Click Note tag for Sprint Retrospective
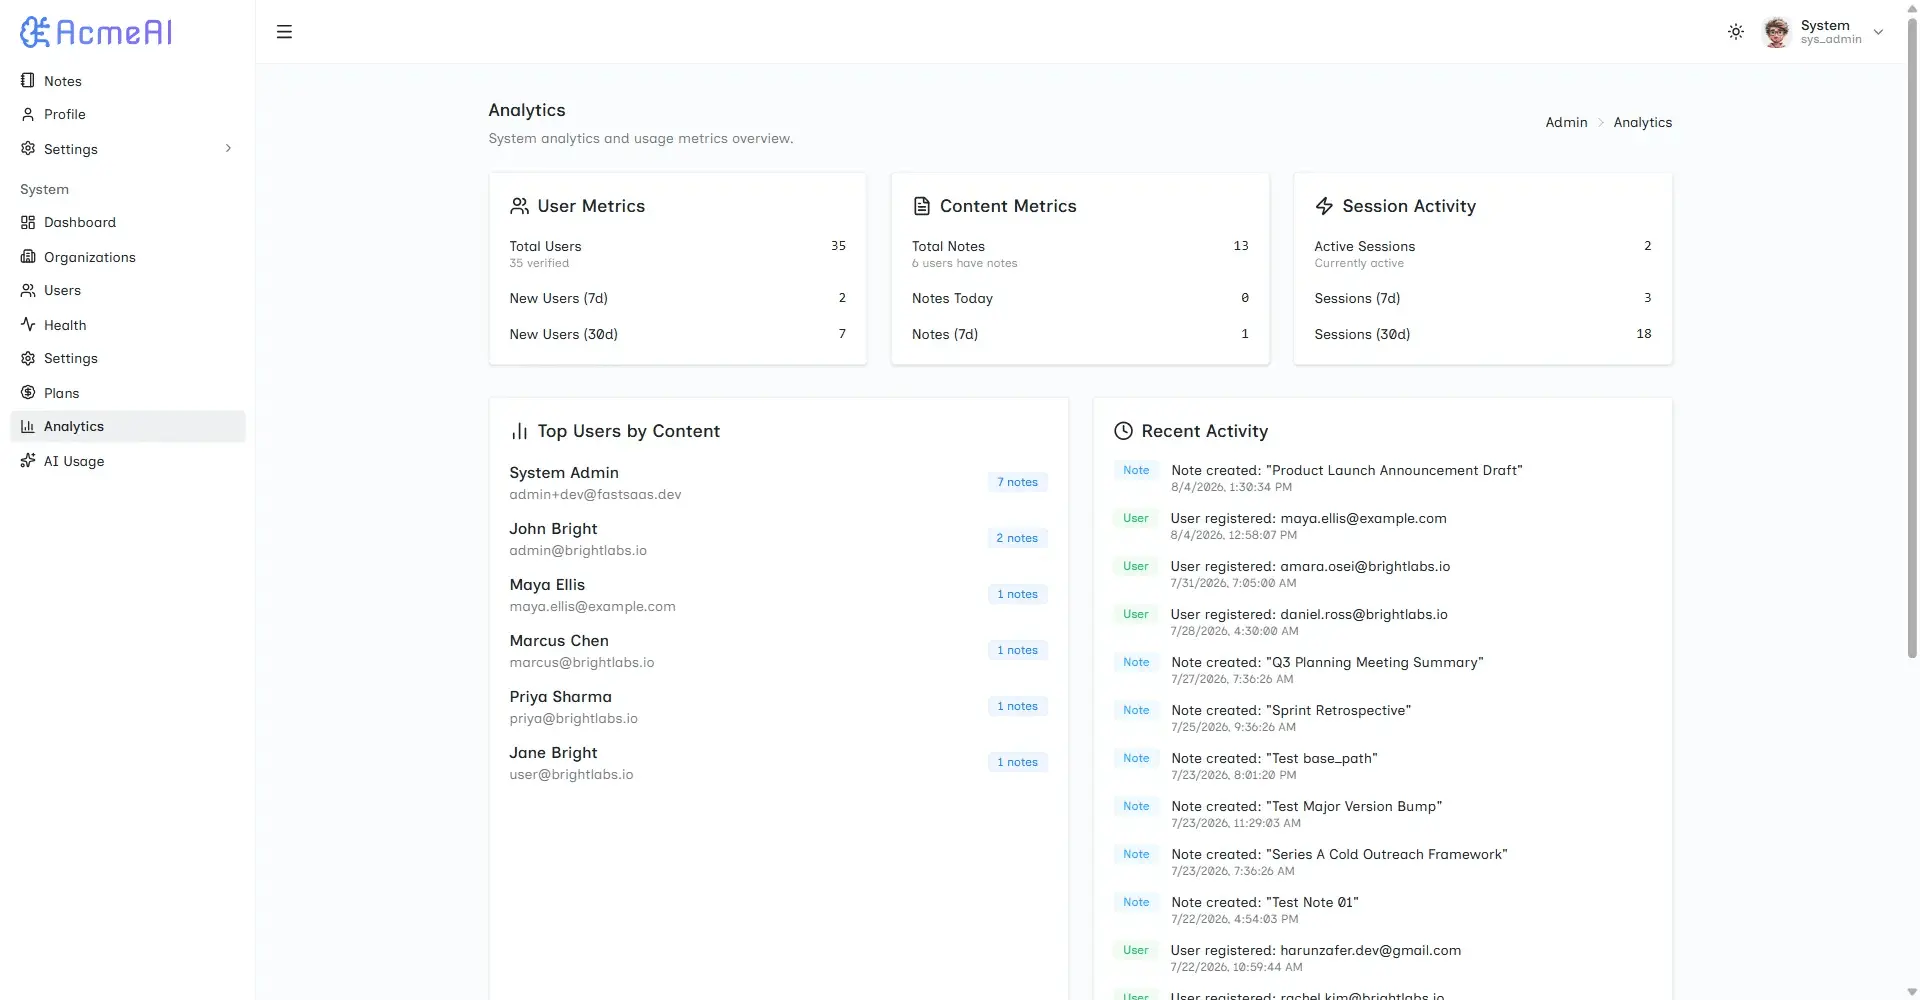 [1136, 710]
